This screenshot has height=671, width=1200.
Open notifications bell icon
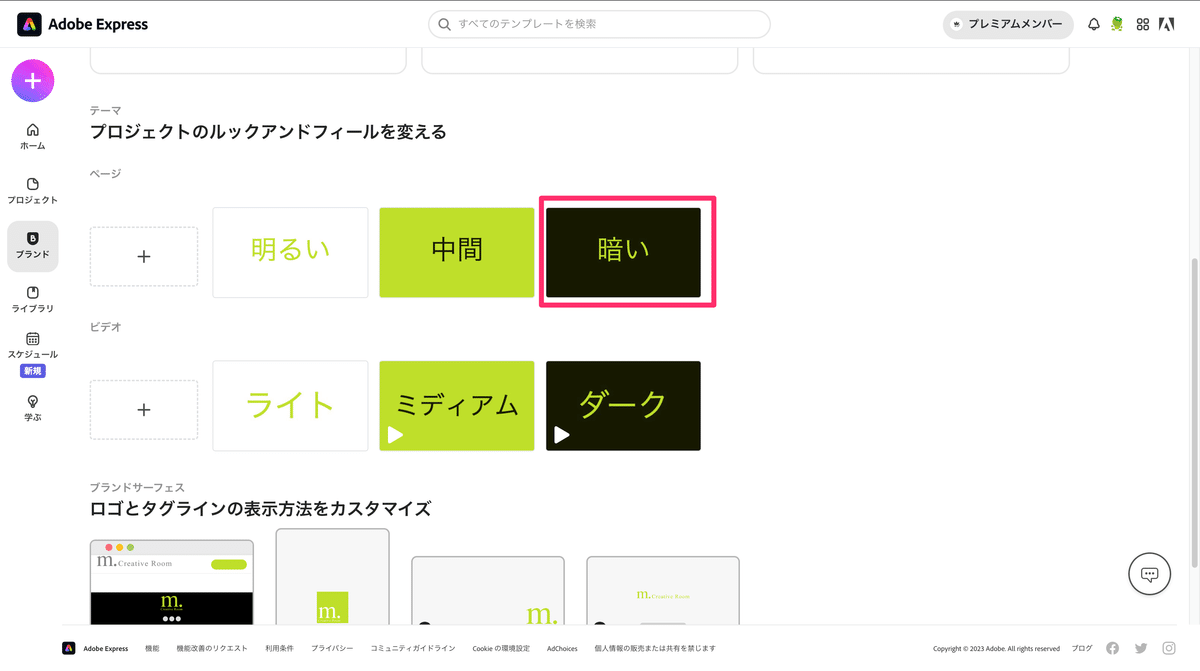coord(1094,25)
